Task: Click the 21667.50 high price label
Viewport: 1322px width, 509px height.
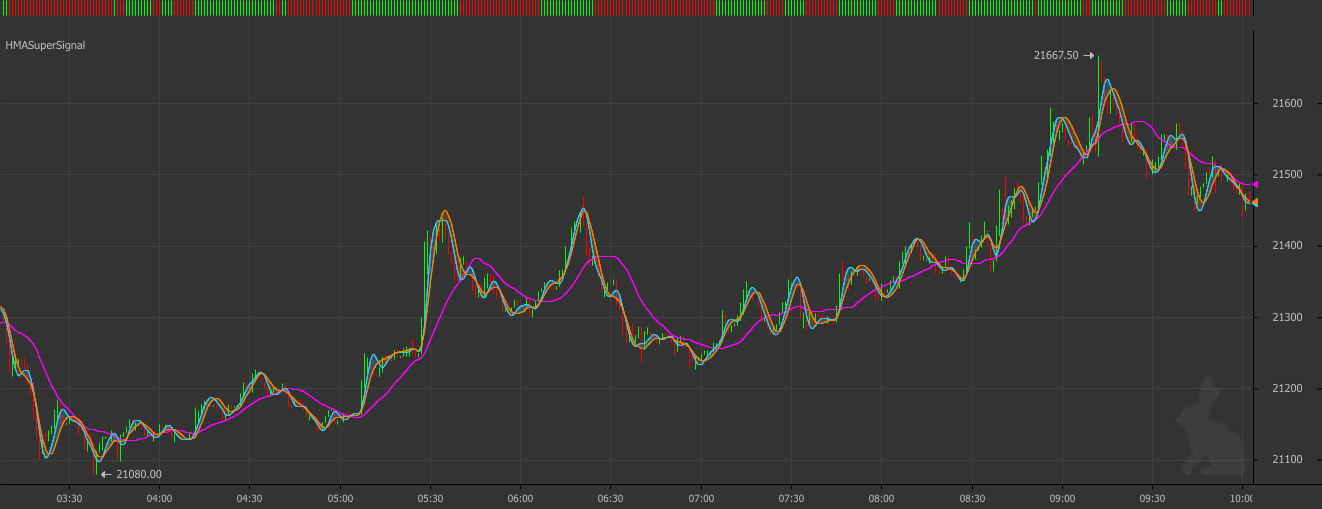Action: 1056,56
